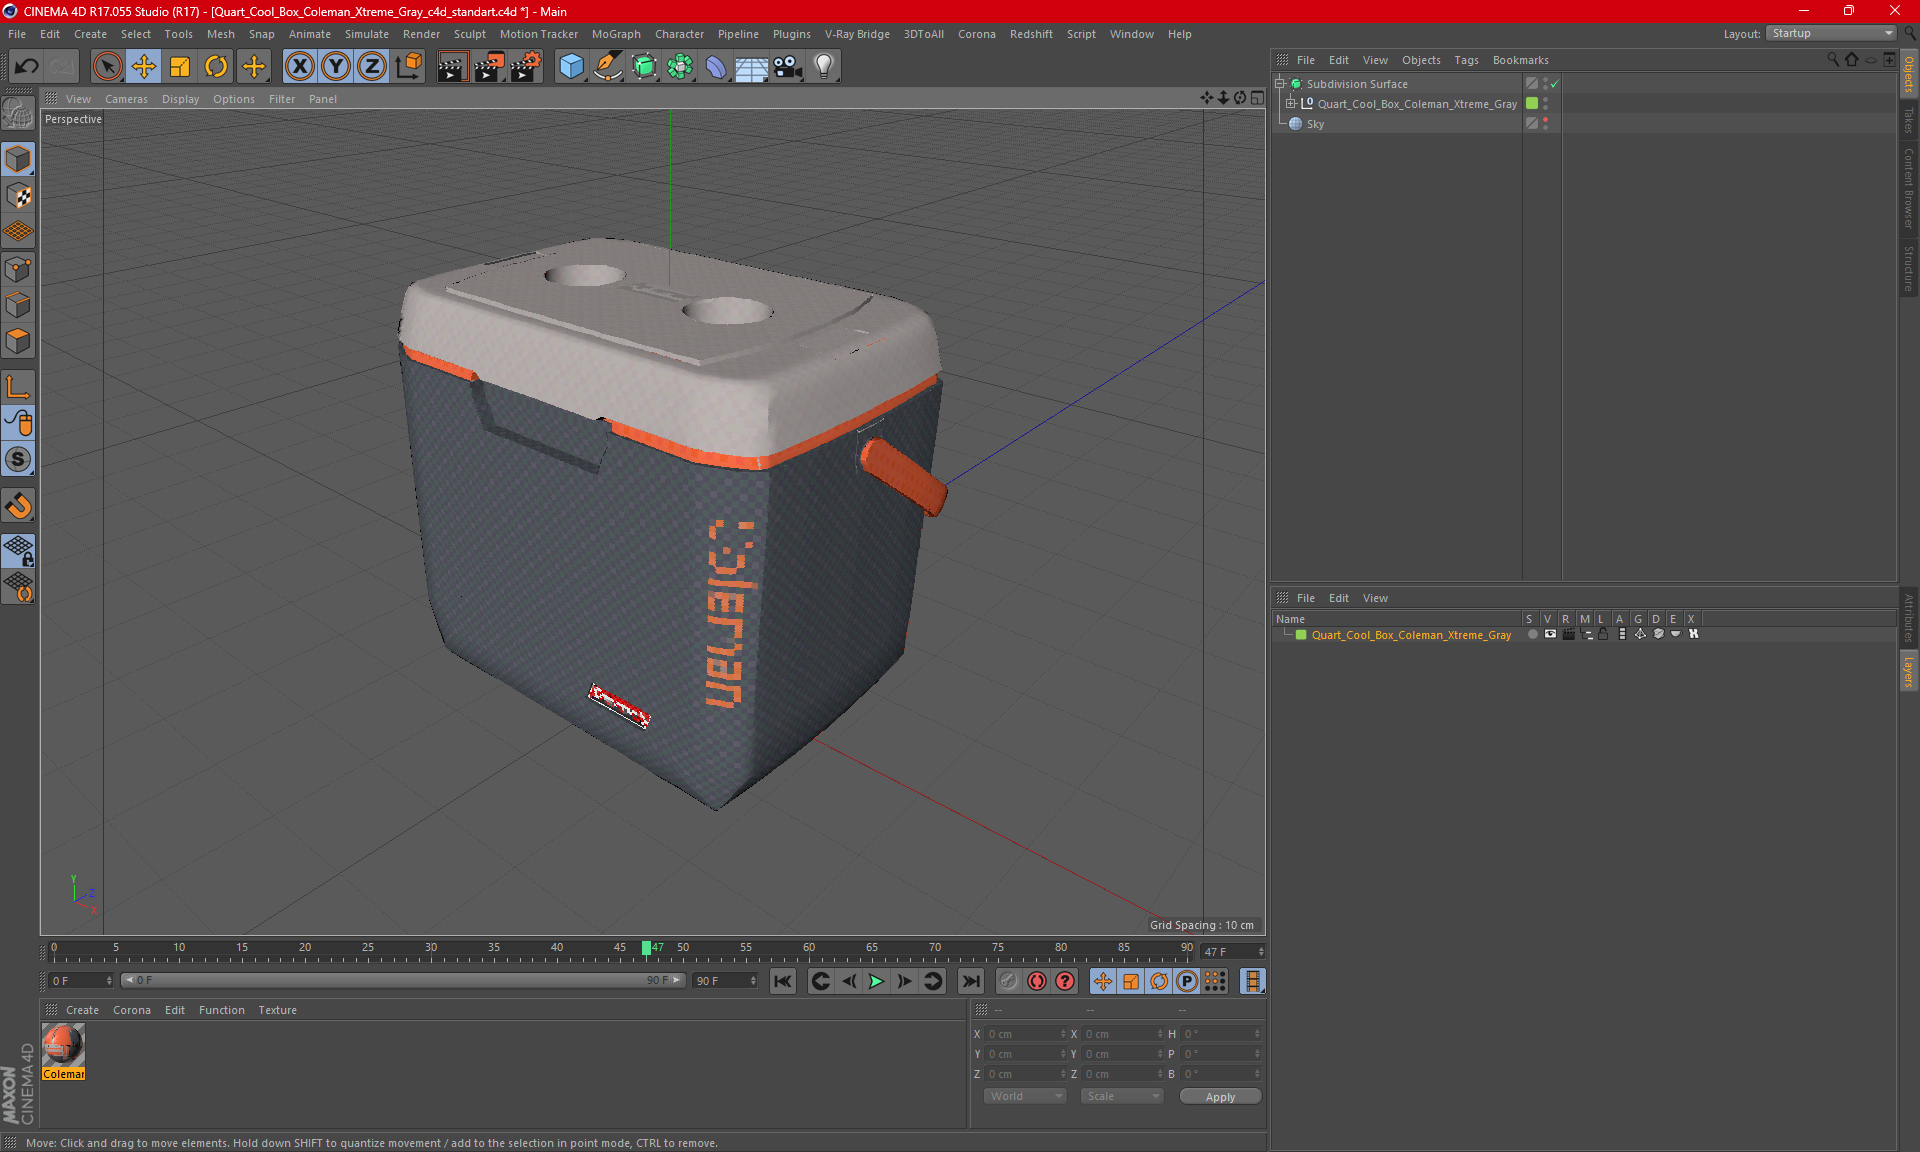Open the Render menu

click(x=421, y=34)
